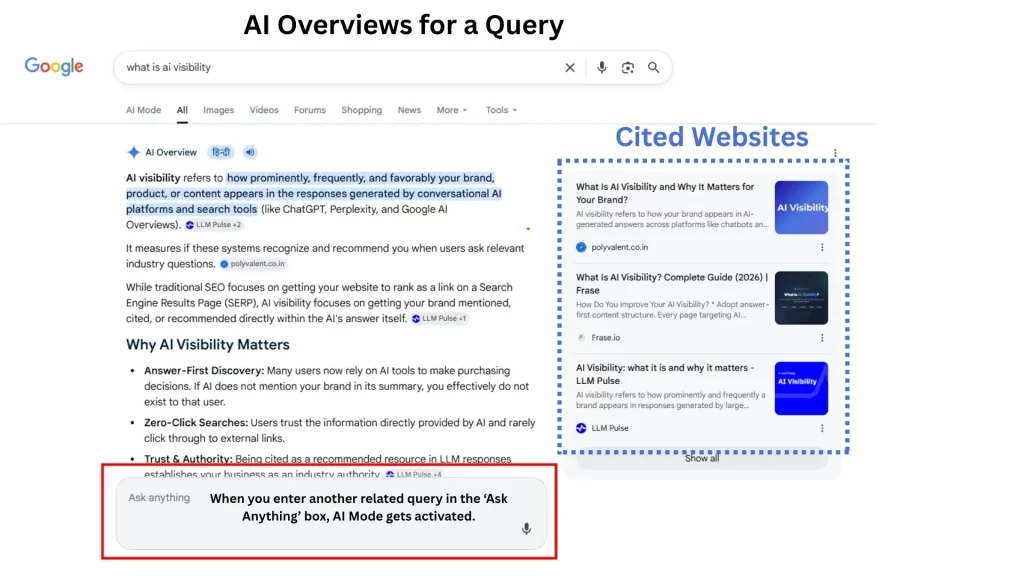Open the LLM Pulse +1 citation chip

(x=440, y=319)
